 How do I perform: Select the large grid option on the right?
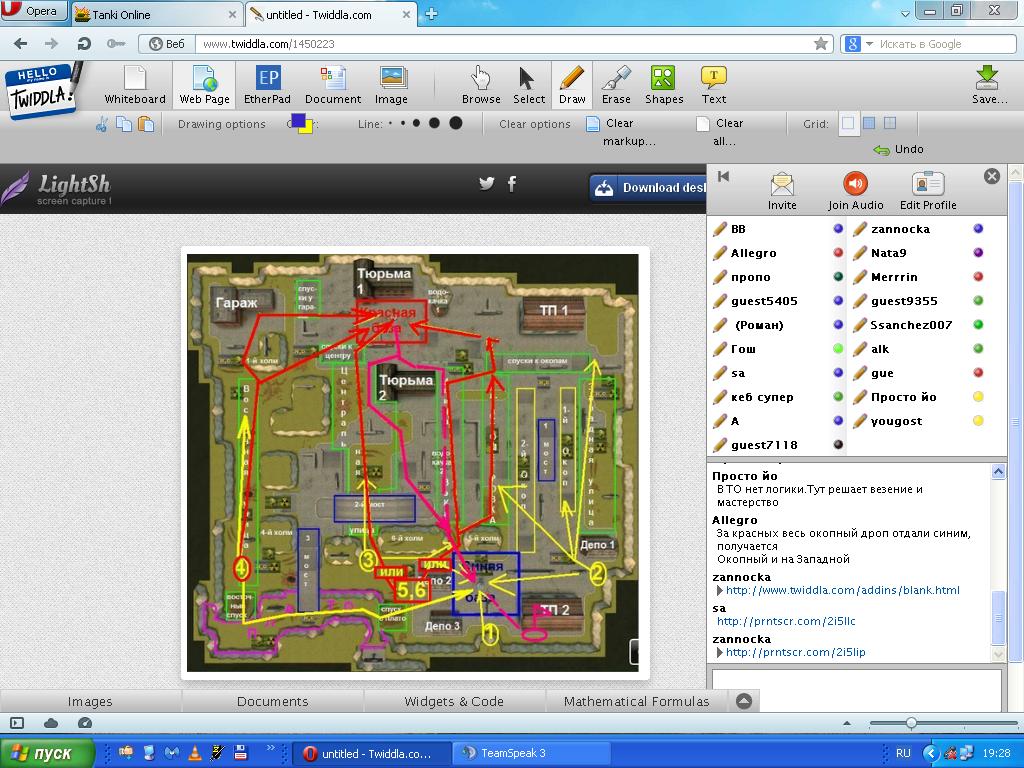(x=890, y=123)
